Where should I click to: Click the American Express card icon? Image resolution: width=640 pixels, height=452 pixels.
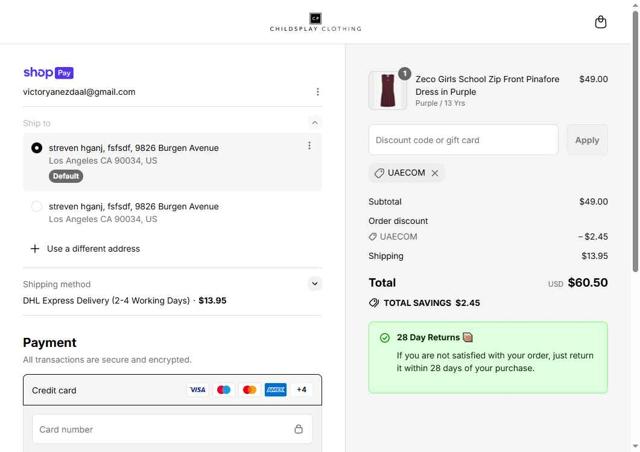(x=276, y=390)
